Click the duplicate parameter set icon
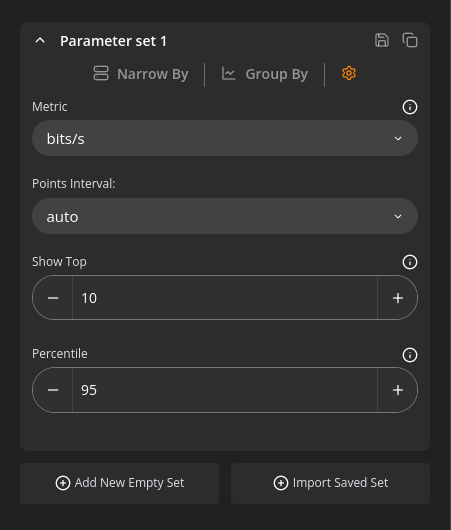The width and height of the screenshot is (451, 530). click(410, 40)
